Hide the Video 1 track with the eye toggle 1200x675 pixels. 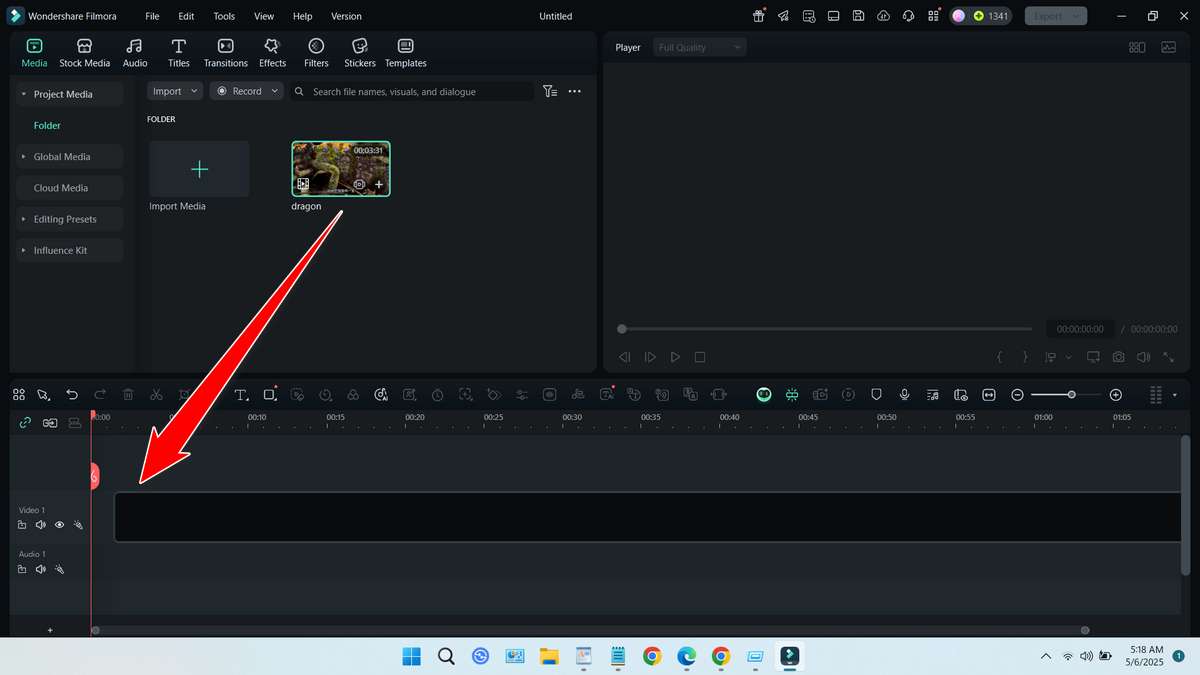59,524
